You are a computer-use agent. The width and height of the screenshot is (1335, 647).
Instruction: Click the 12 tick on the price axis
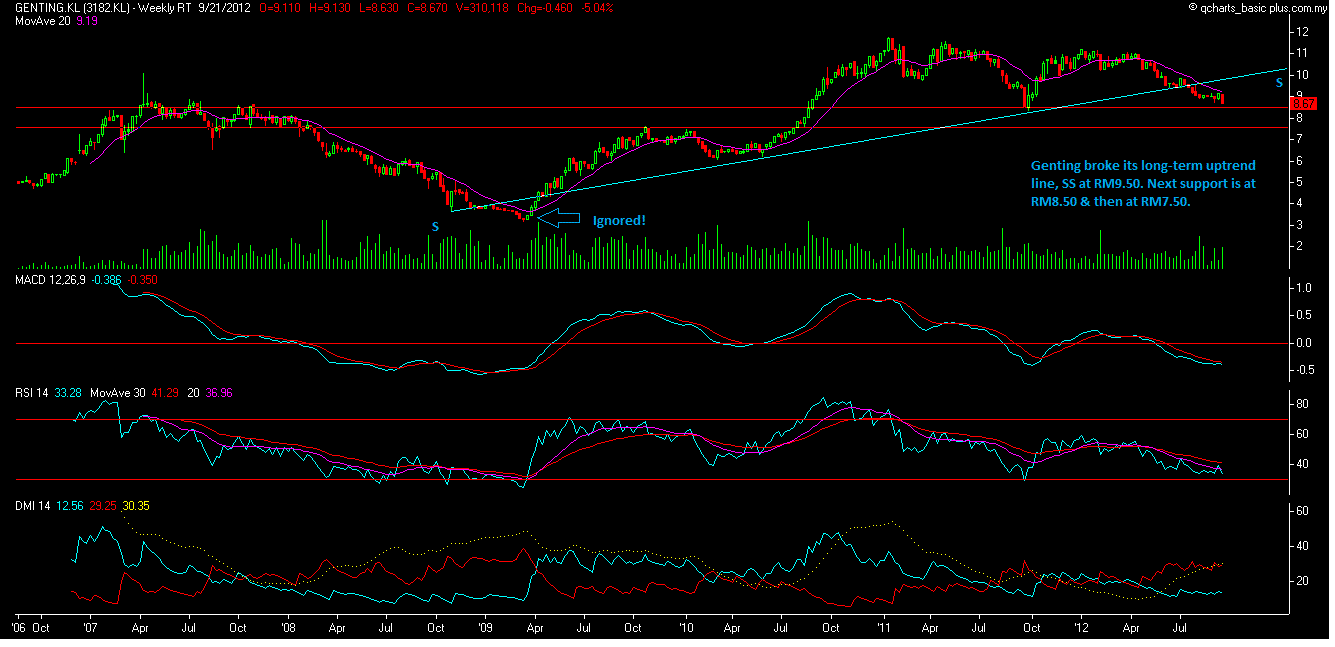pos(1304,32)
